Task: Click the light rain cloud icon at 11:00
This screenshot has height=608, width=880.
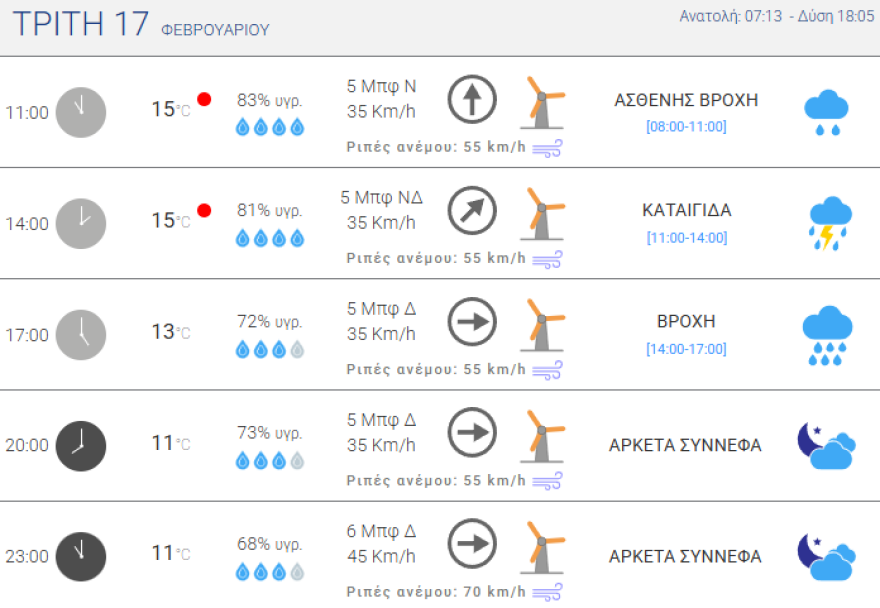Action: click(x=826, y=112)
